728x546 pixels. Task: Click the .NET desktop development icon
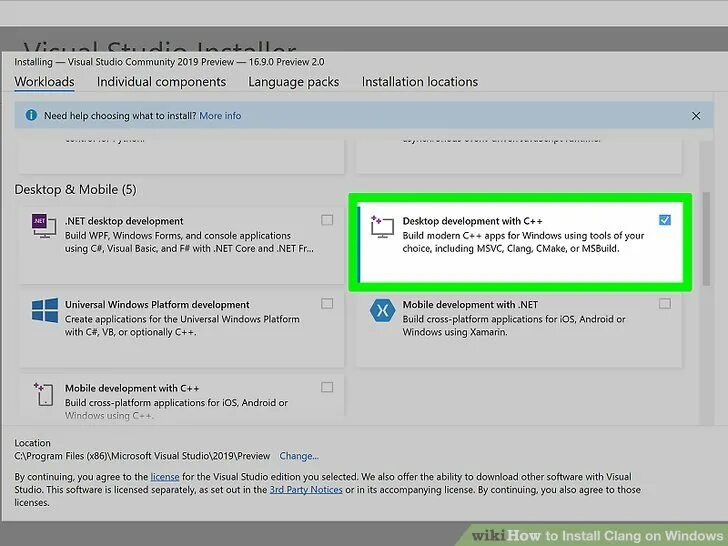(44, 226)
